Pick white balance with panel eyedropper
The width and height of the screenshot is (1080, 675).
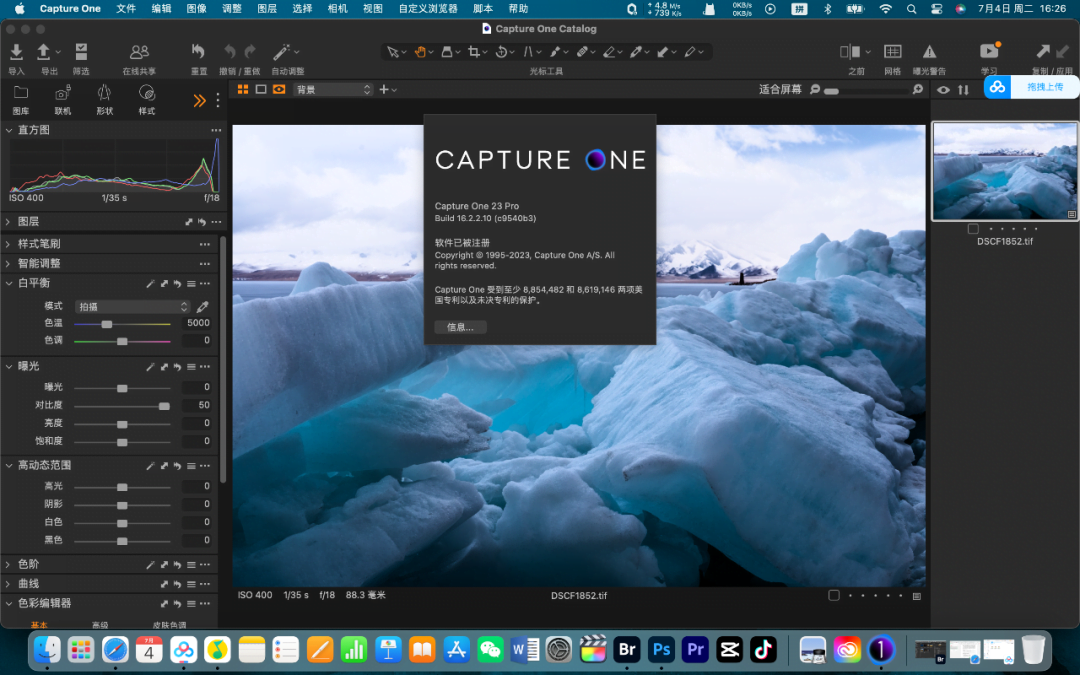tap(203, 307)
